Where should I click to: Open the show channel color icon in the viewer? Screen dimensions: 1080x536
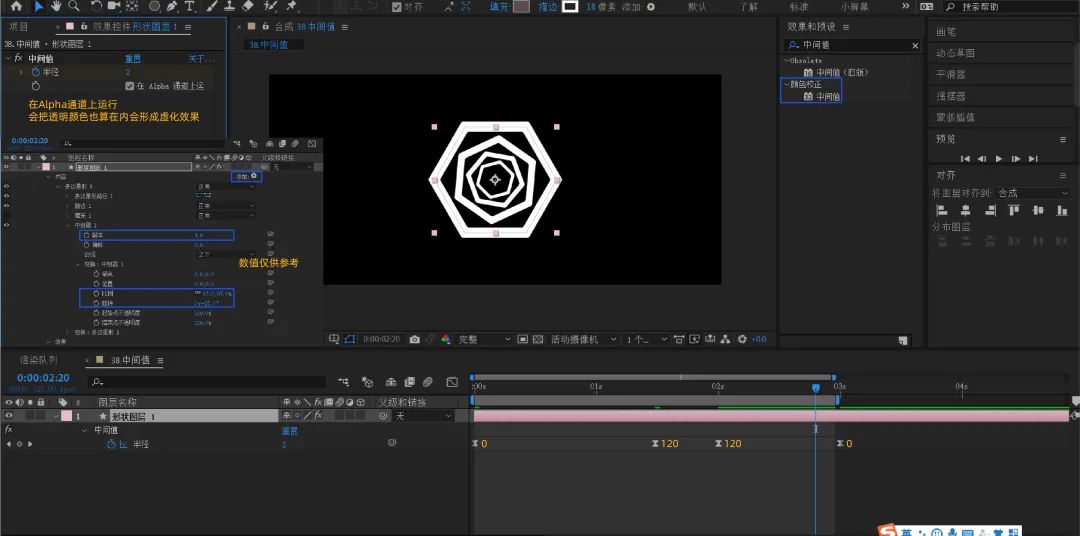click(446, 339)
